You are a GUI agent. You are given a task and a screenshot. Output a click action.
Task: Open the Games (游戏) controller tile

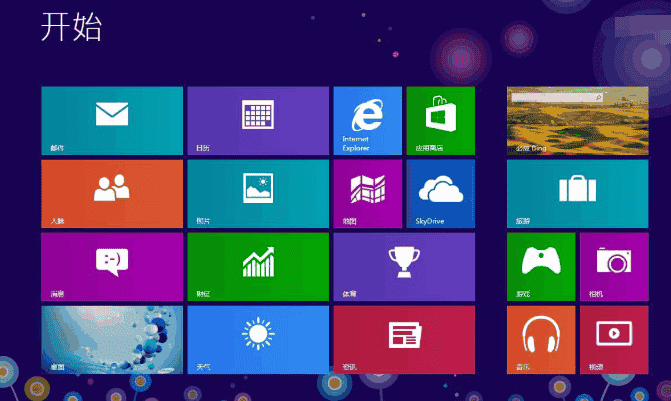pos(541,267)
